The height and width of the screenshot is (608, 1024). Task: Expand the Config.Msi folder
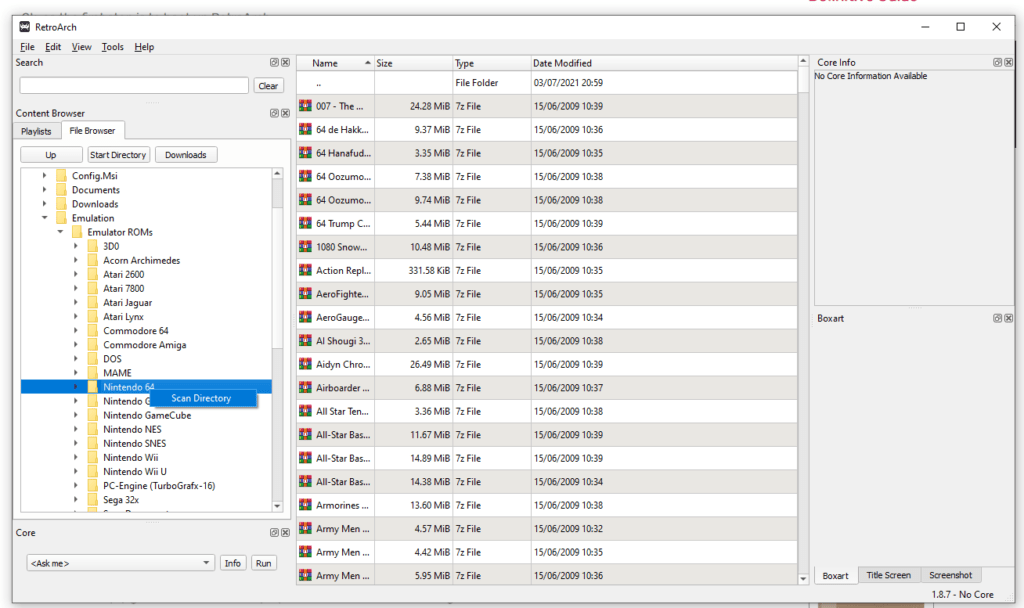point(44,176)
